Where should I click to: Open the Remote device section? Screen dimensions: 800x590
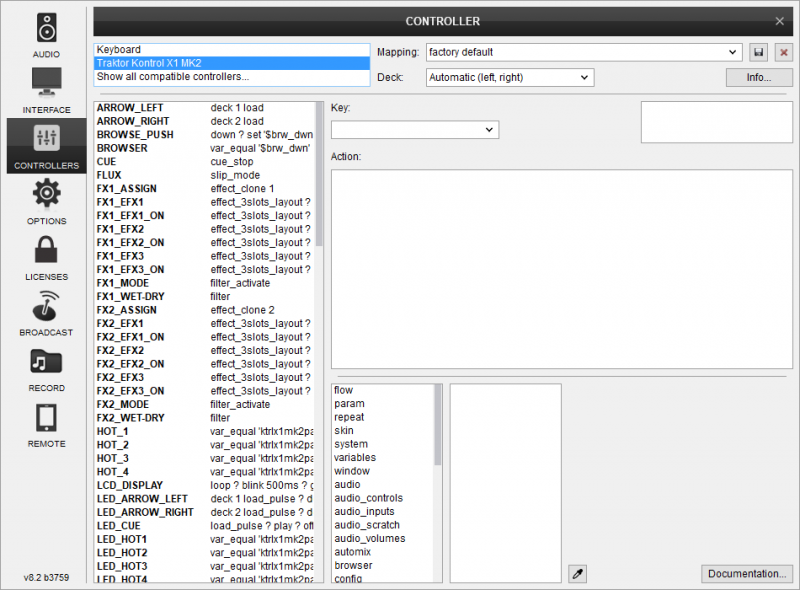pos(46,423)
